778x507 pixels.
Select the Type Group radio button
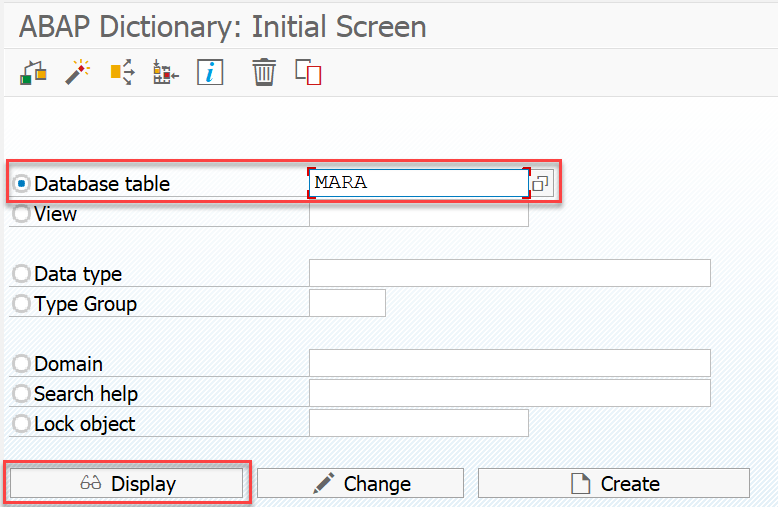pyautogui.click(x=22, y=304)
